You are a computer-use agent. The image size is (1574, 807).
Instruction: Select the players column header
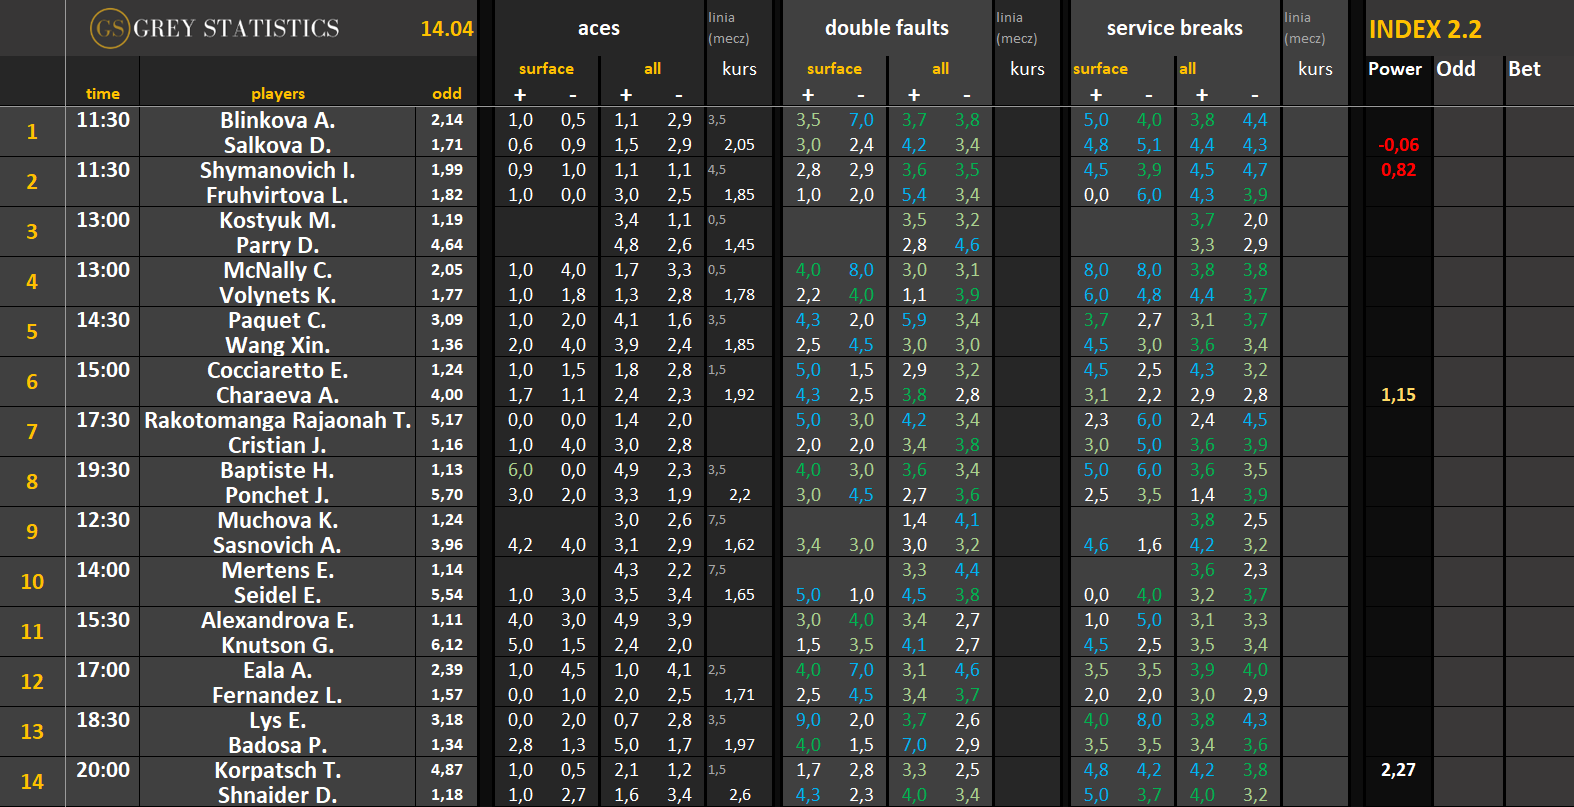[277, 93]
